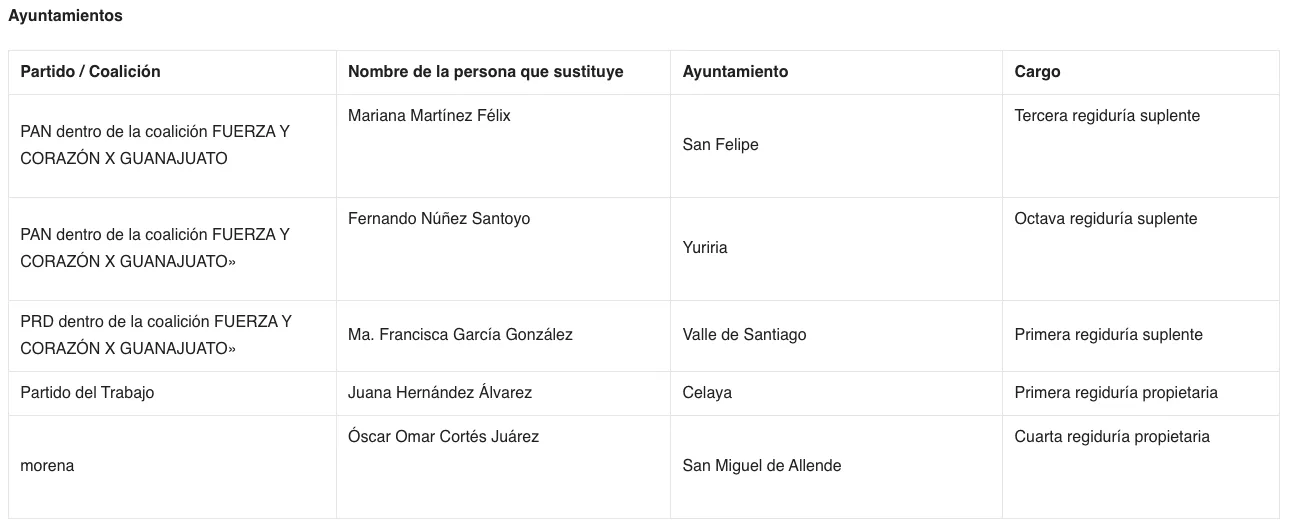Select the 'Yuriria' ayuntamiento cell
This screenshot has height=523, width=1303.
click(705, 248)
